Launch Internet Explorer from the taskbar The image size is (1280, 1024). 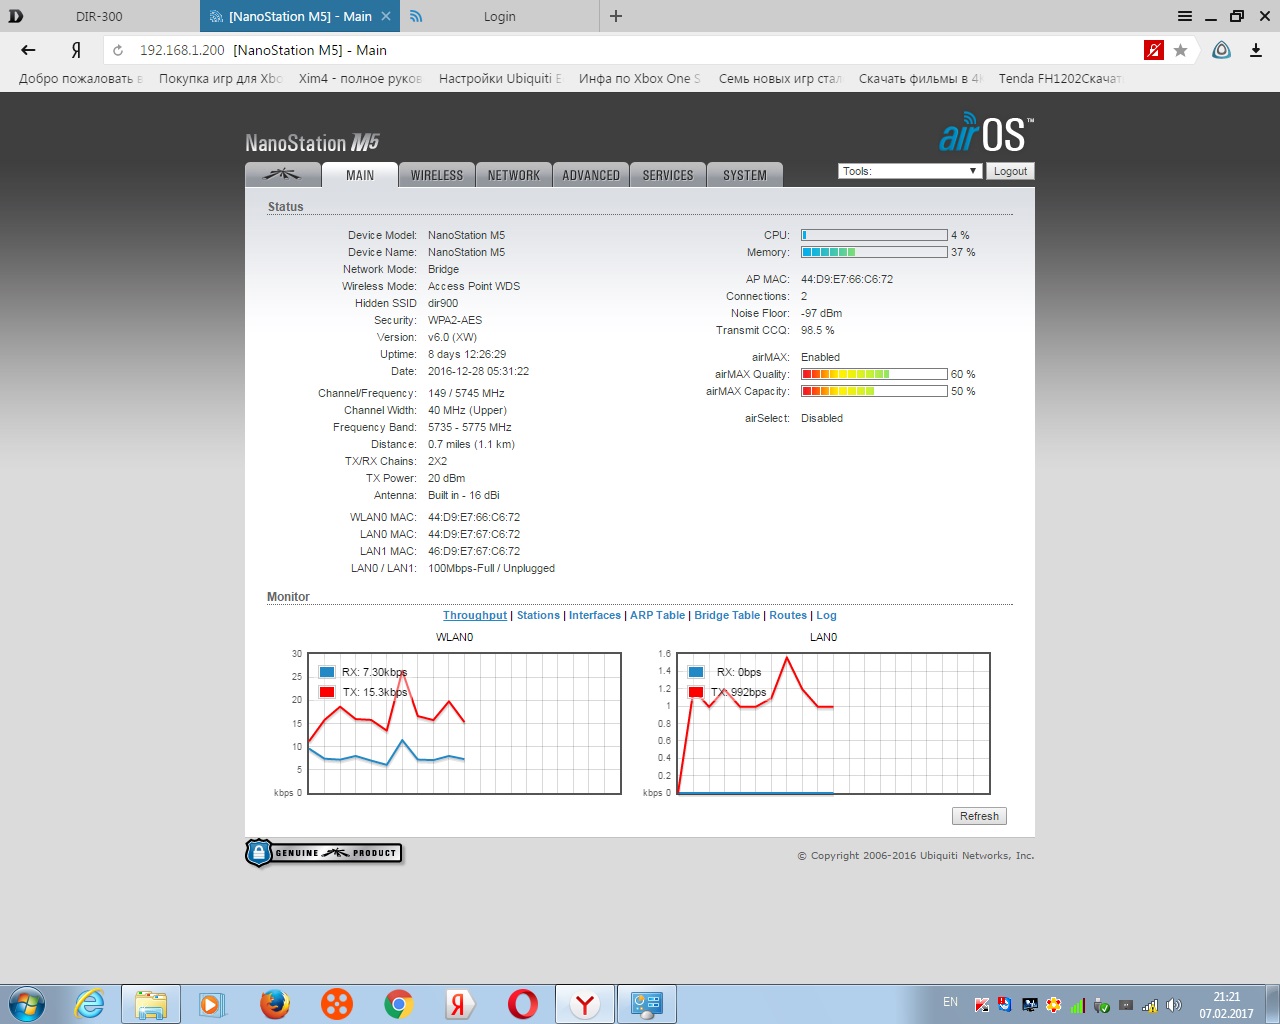(90, 1004)
